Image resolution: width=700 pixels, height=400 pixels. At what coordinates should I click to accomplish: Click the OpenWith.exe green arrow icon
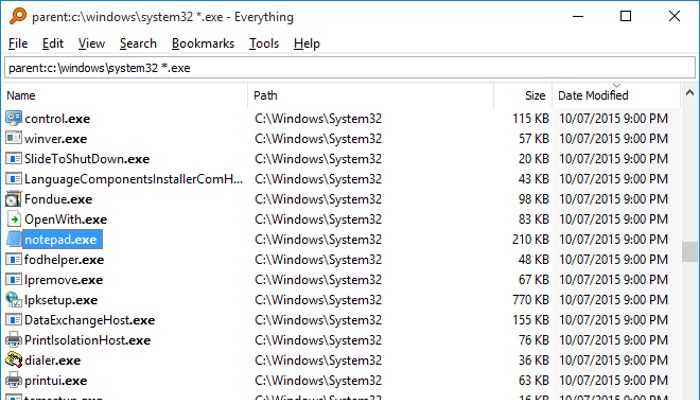13,219
